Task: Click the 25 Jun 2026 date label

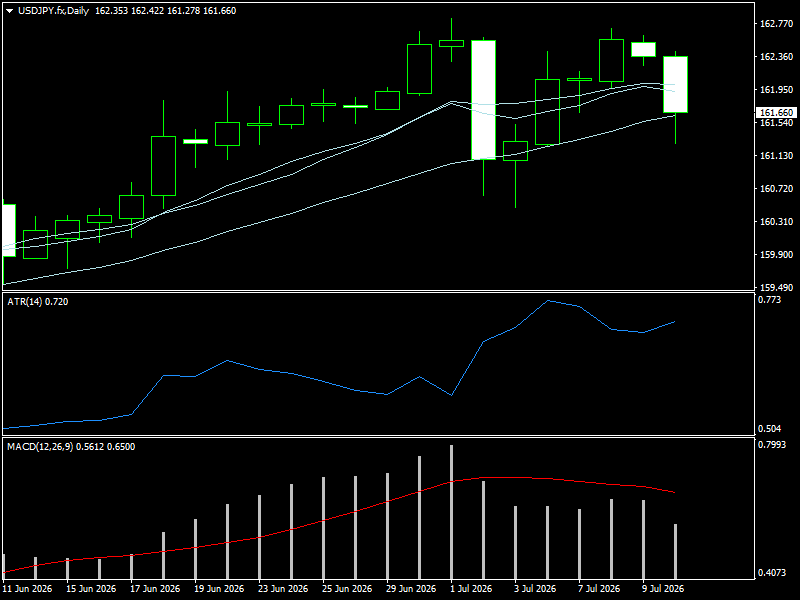Action: click(x=347, y=588)
